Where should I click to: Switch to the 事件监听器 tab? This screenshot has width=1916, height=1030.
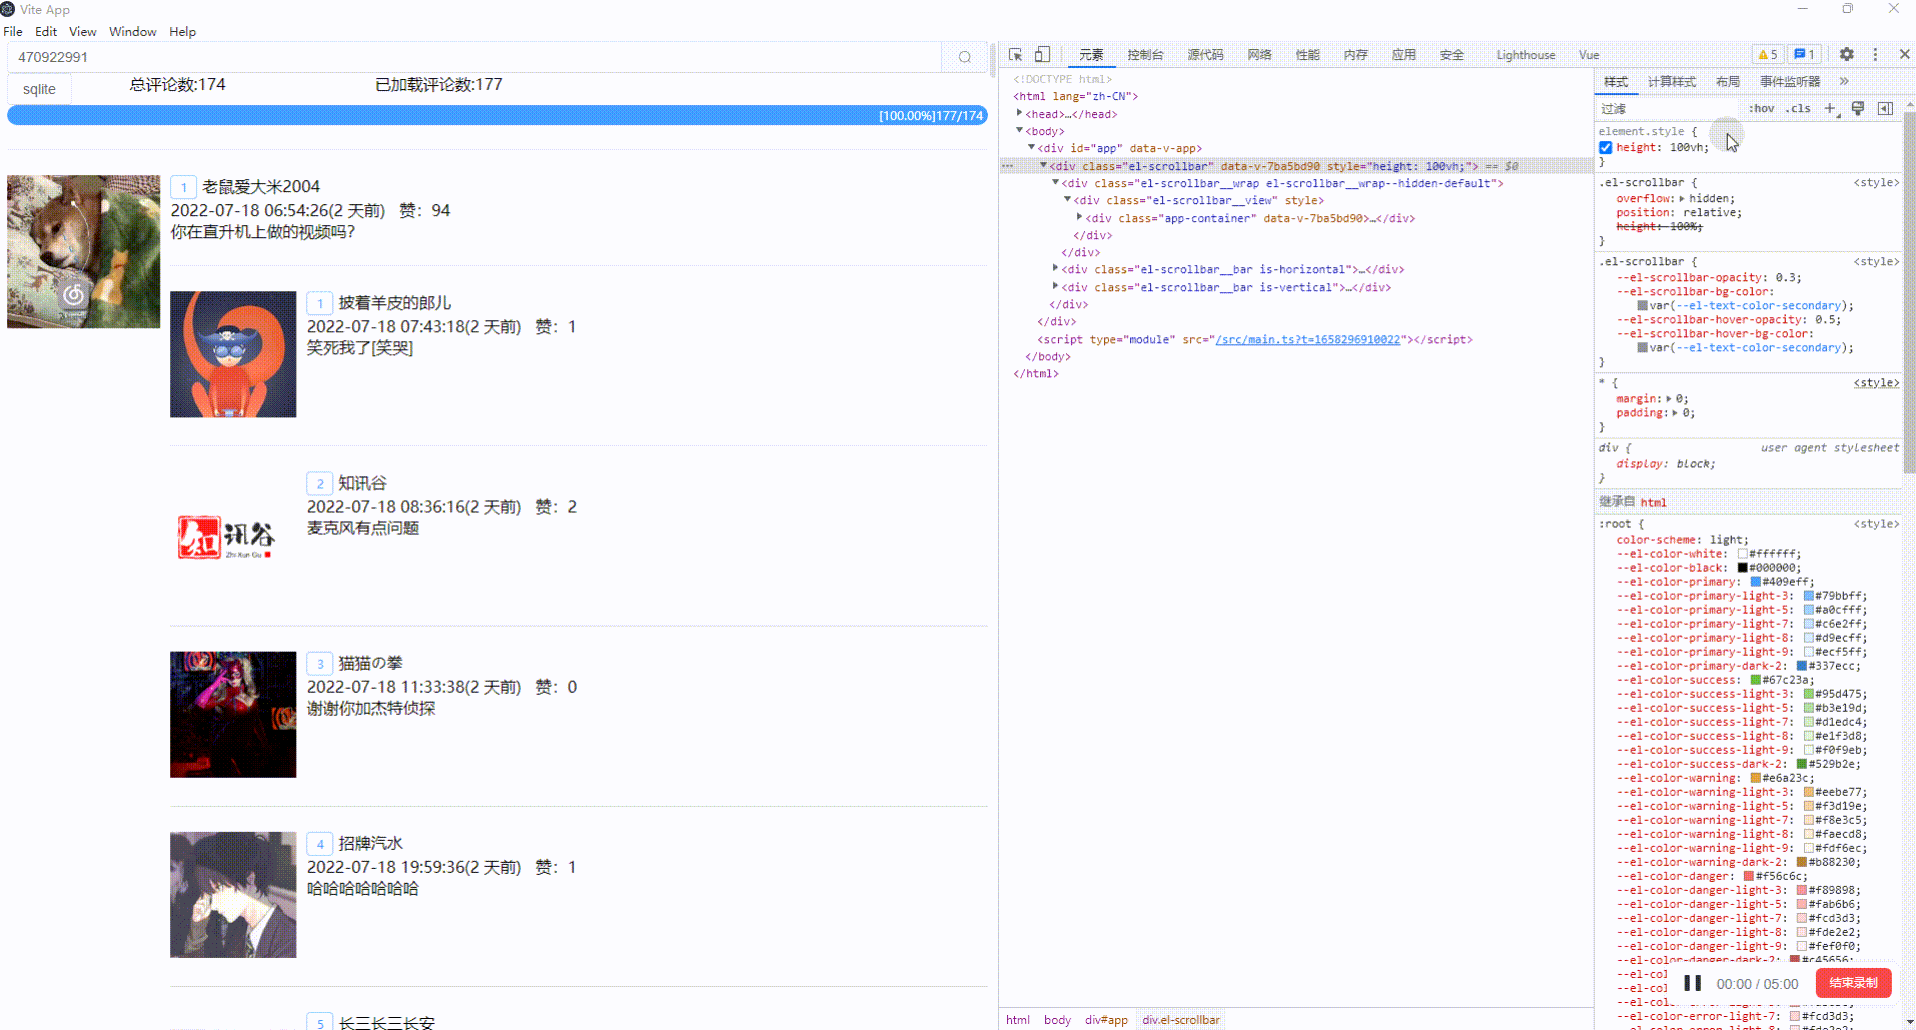point(1790,82)
